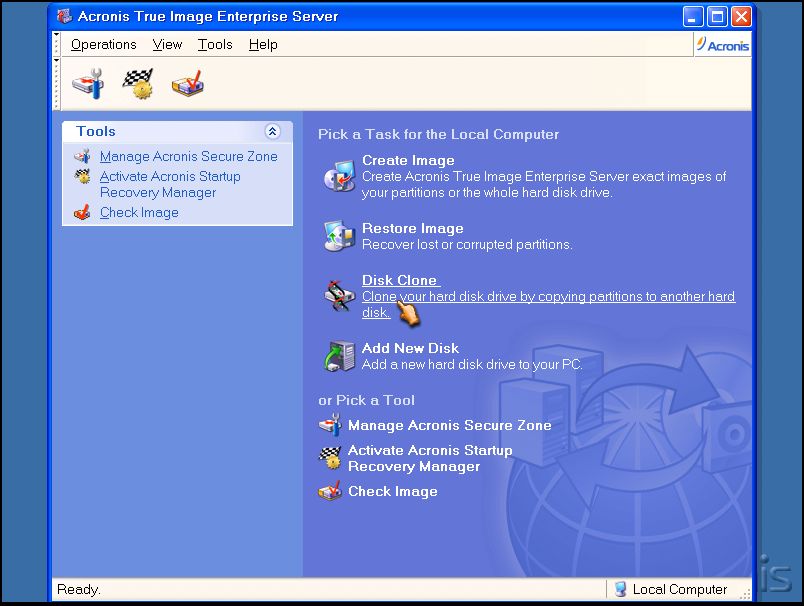Click the 'Clone your hard disk drive' description
Viewport: 804px width, 606px height.
549,305
